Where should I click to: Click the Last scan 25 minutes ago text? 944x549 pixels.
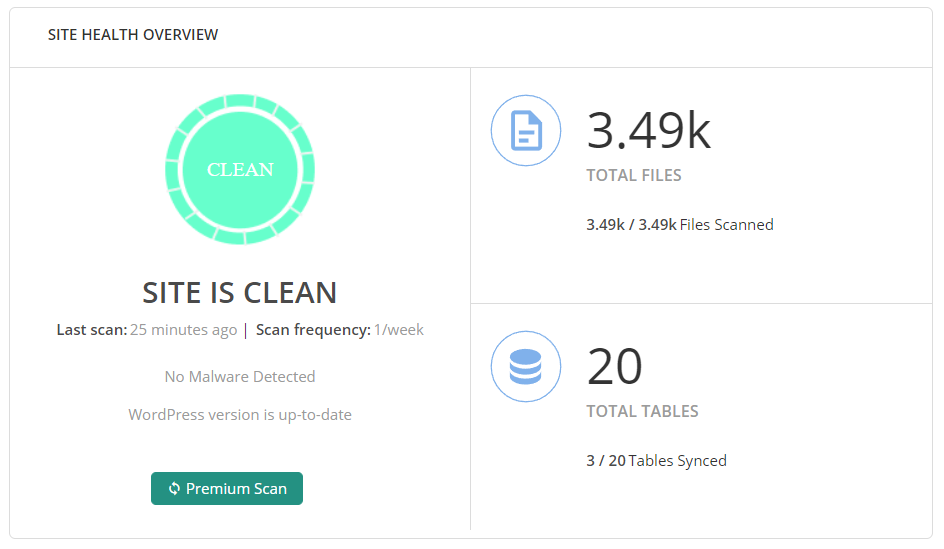[147, 330]
